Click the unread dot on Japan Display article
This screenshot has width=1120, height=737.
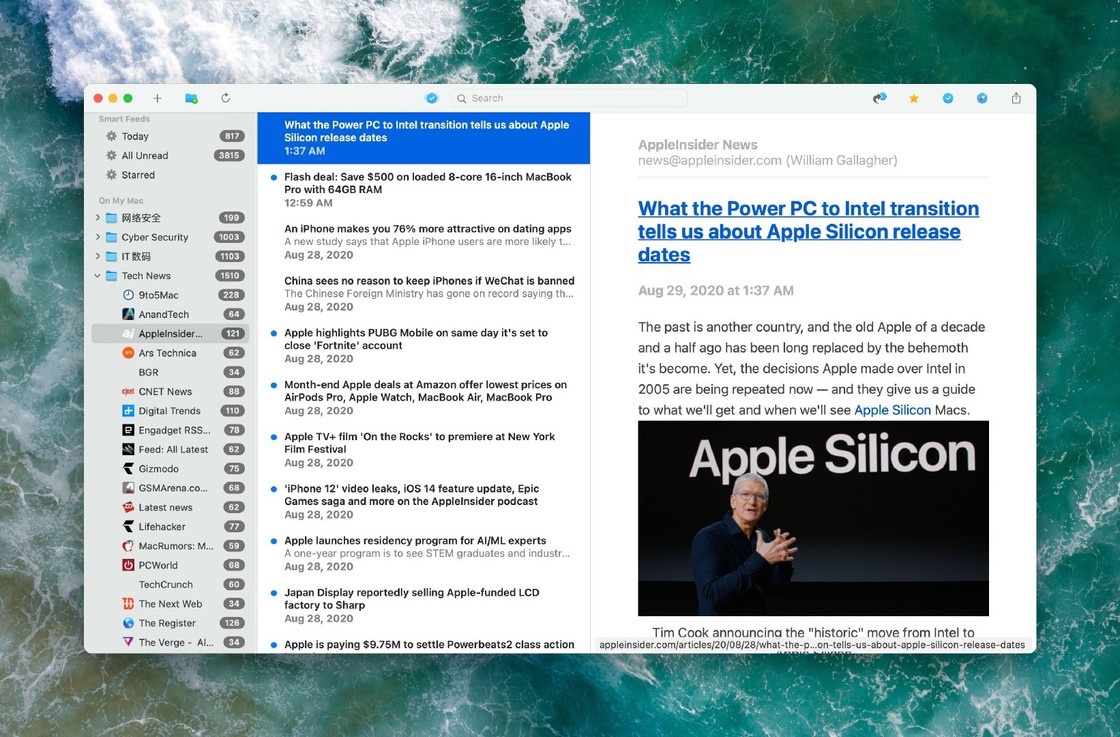tap(274, 593)
